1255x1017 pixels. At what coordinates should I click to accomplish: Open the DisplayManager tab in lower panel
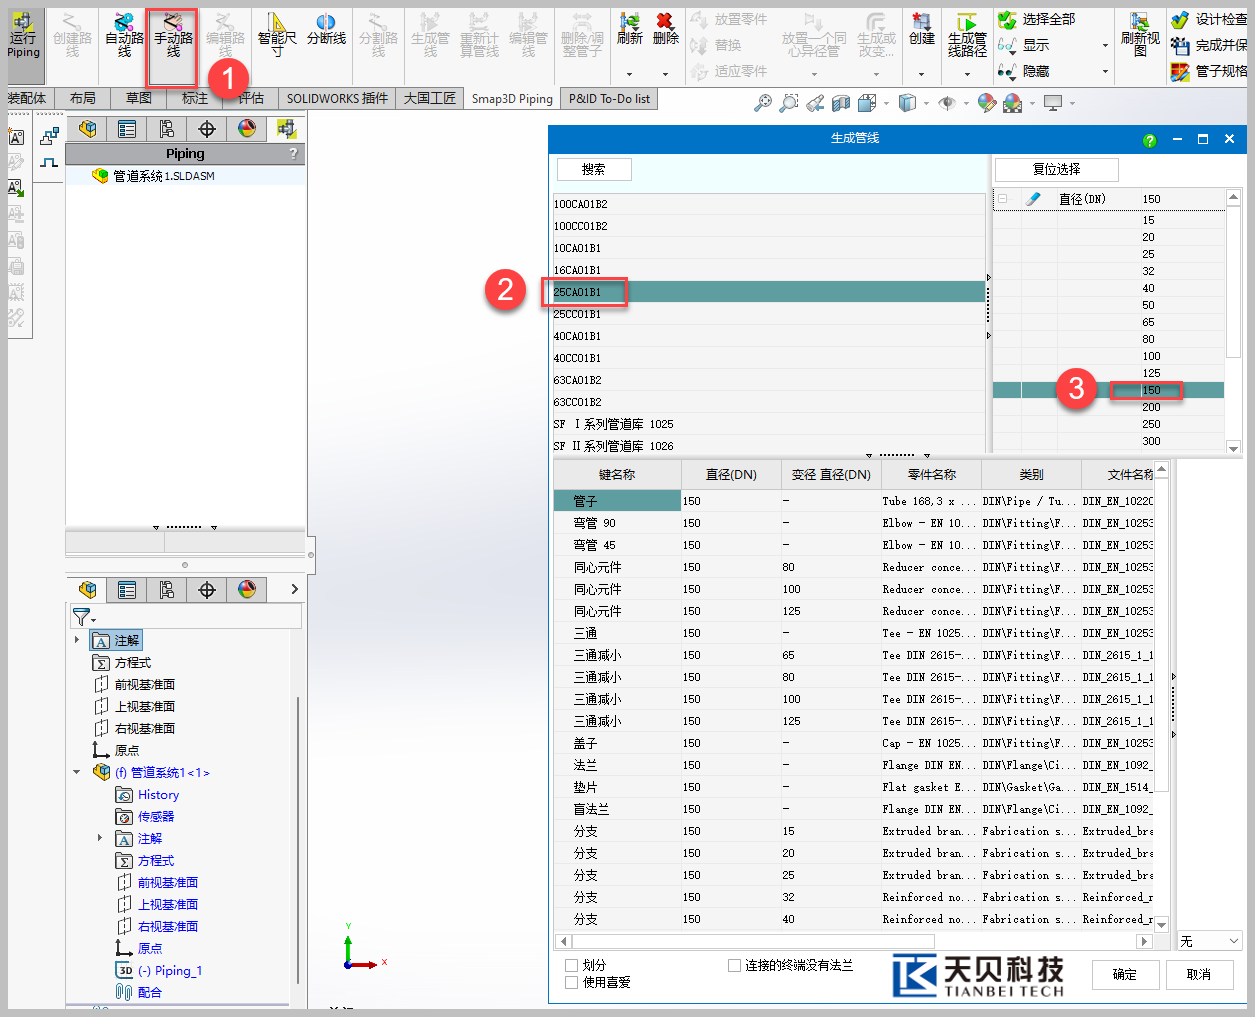pyautogui.click(x=247, y=590)
